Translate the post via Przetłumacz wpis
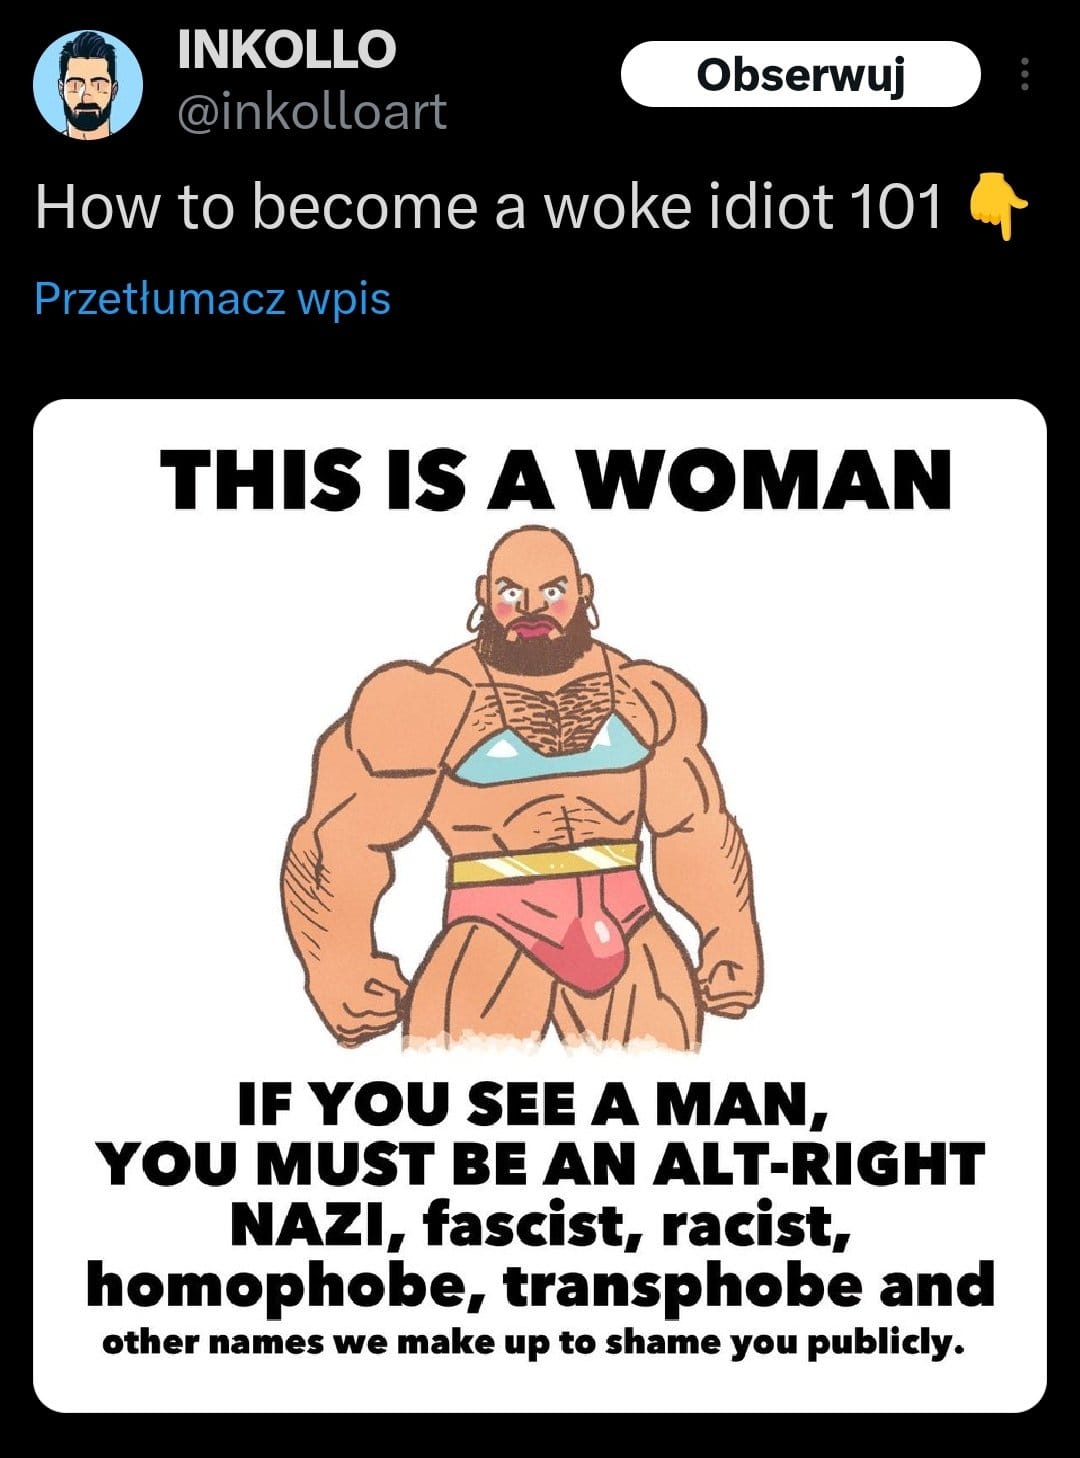1080x1458 pixels. 212,298
